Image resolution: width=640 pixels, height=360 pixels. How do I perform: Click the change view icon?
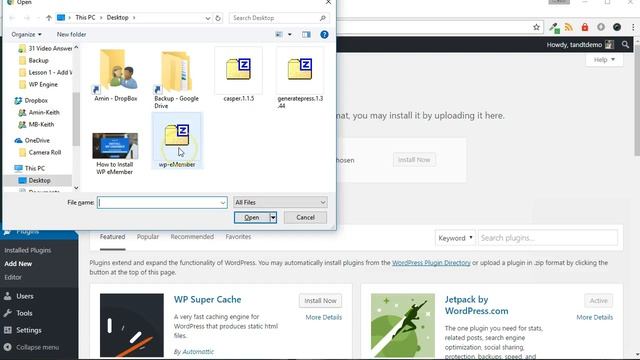point(279,35)
